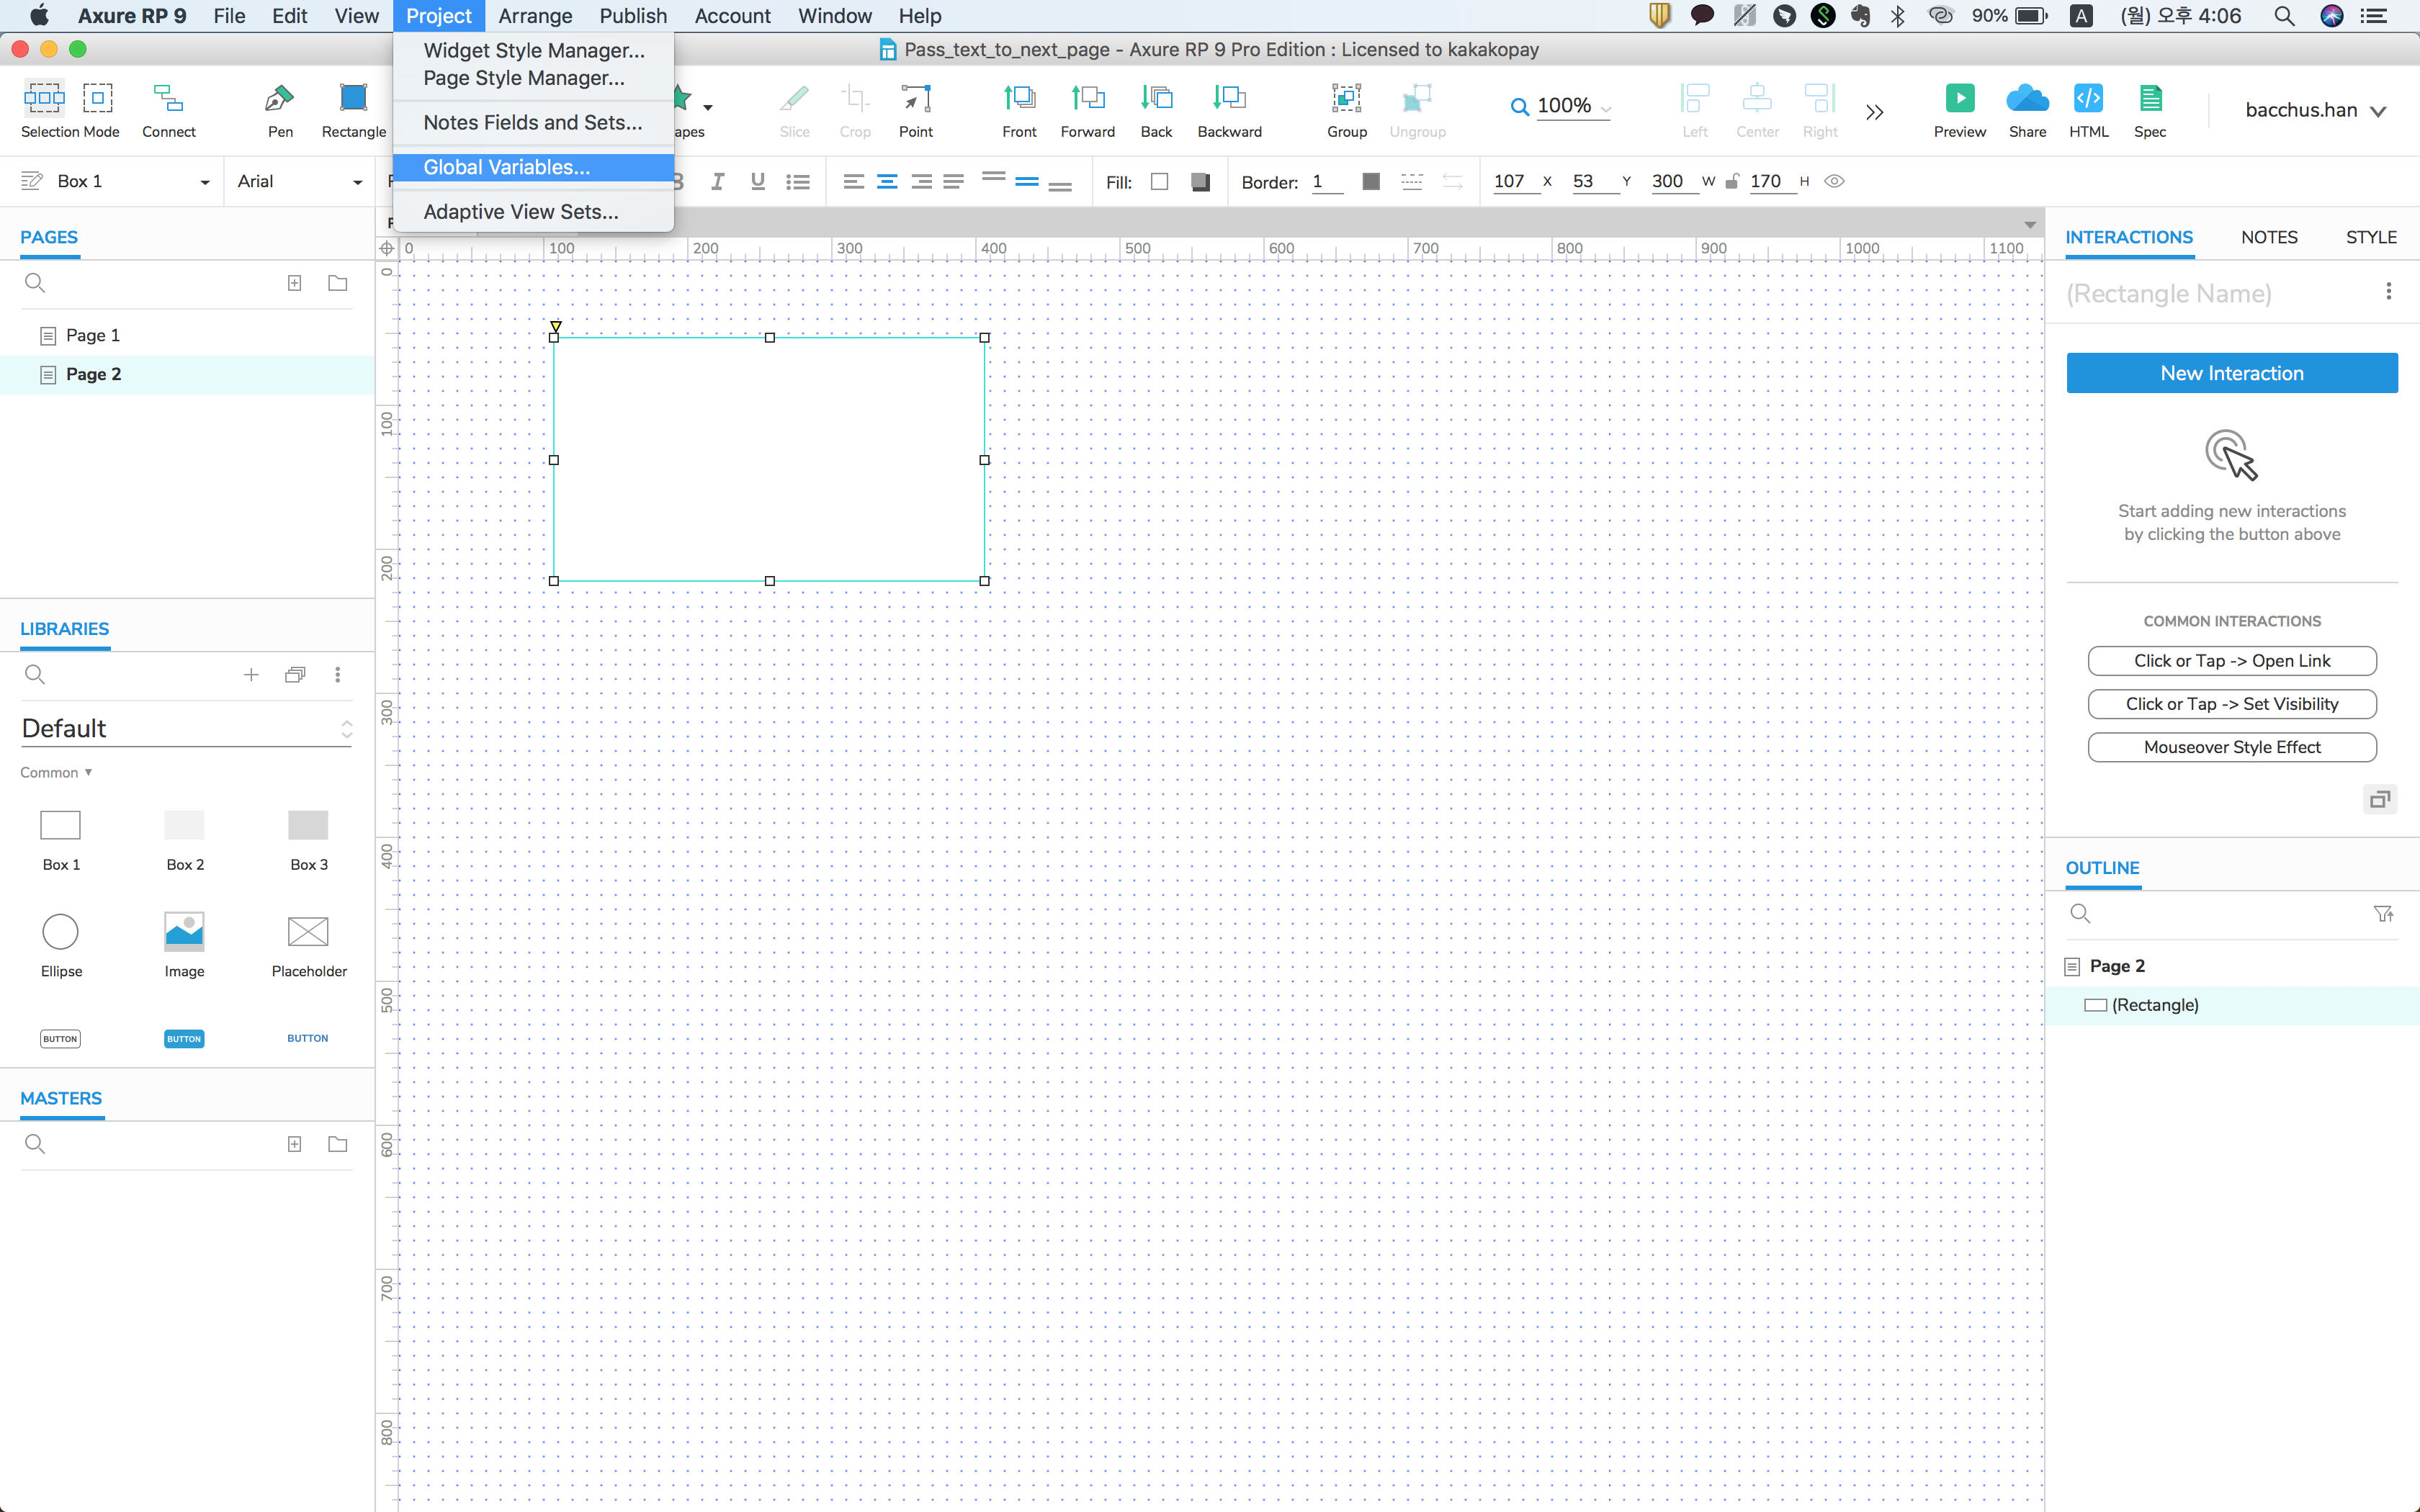The image size is (2420, 1512).
Task: Click the HTML generate icon
Action: point(2087,98)
